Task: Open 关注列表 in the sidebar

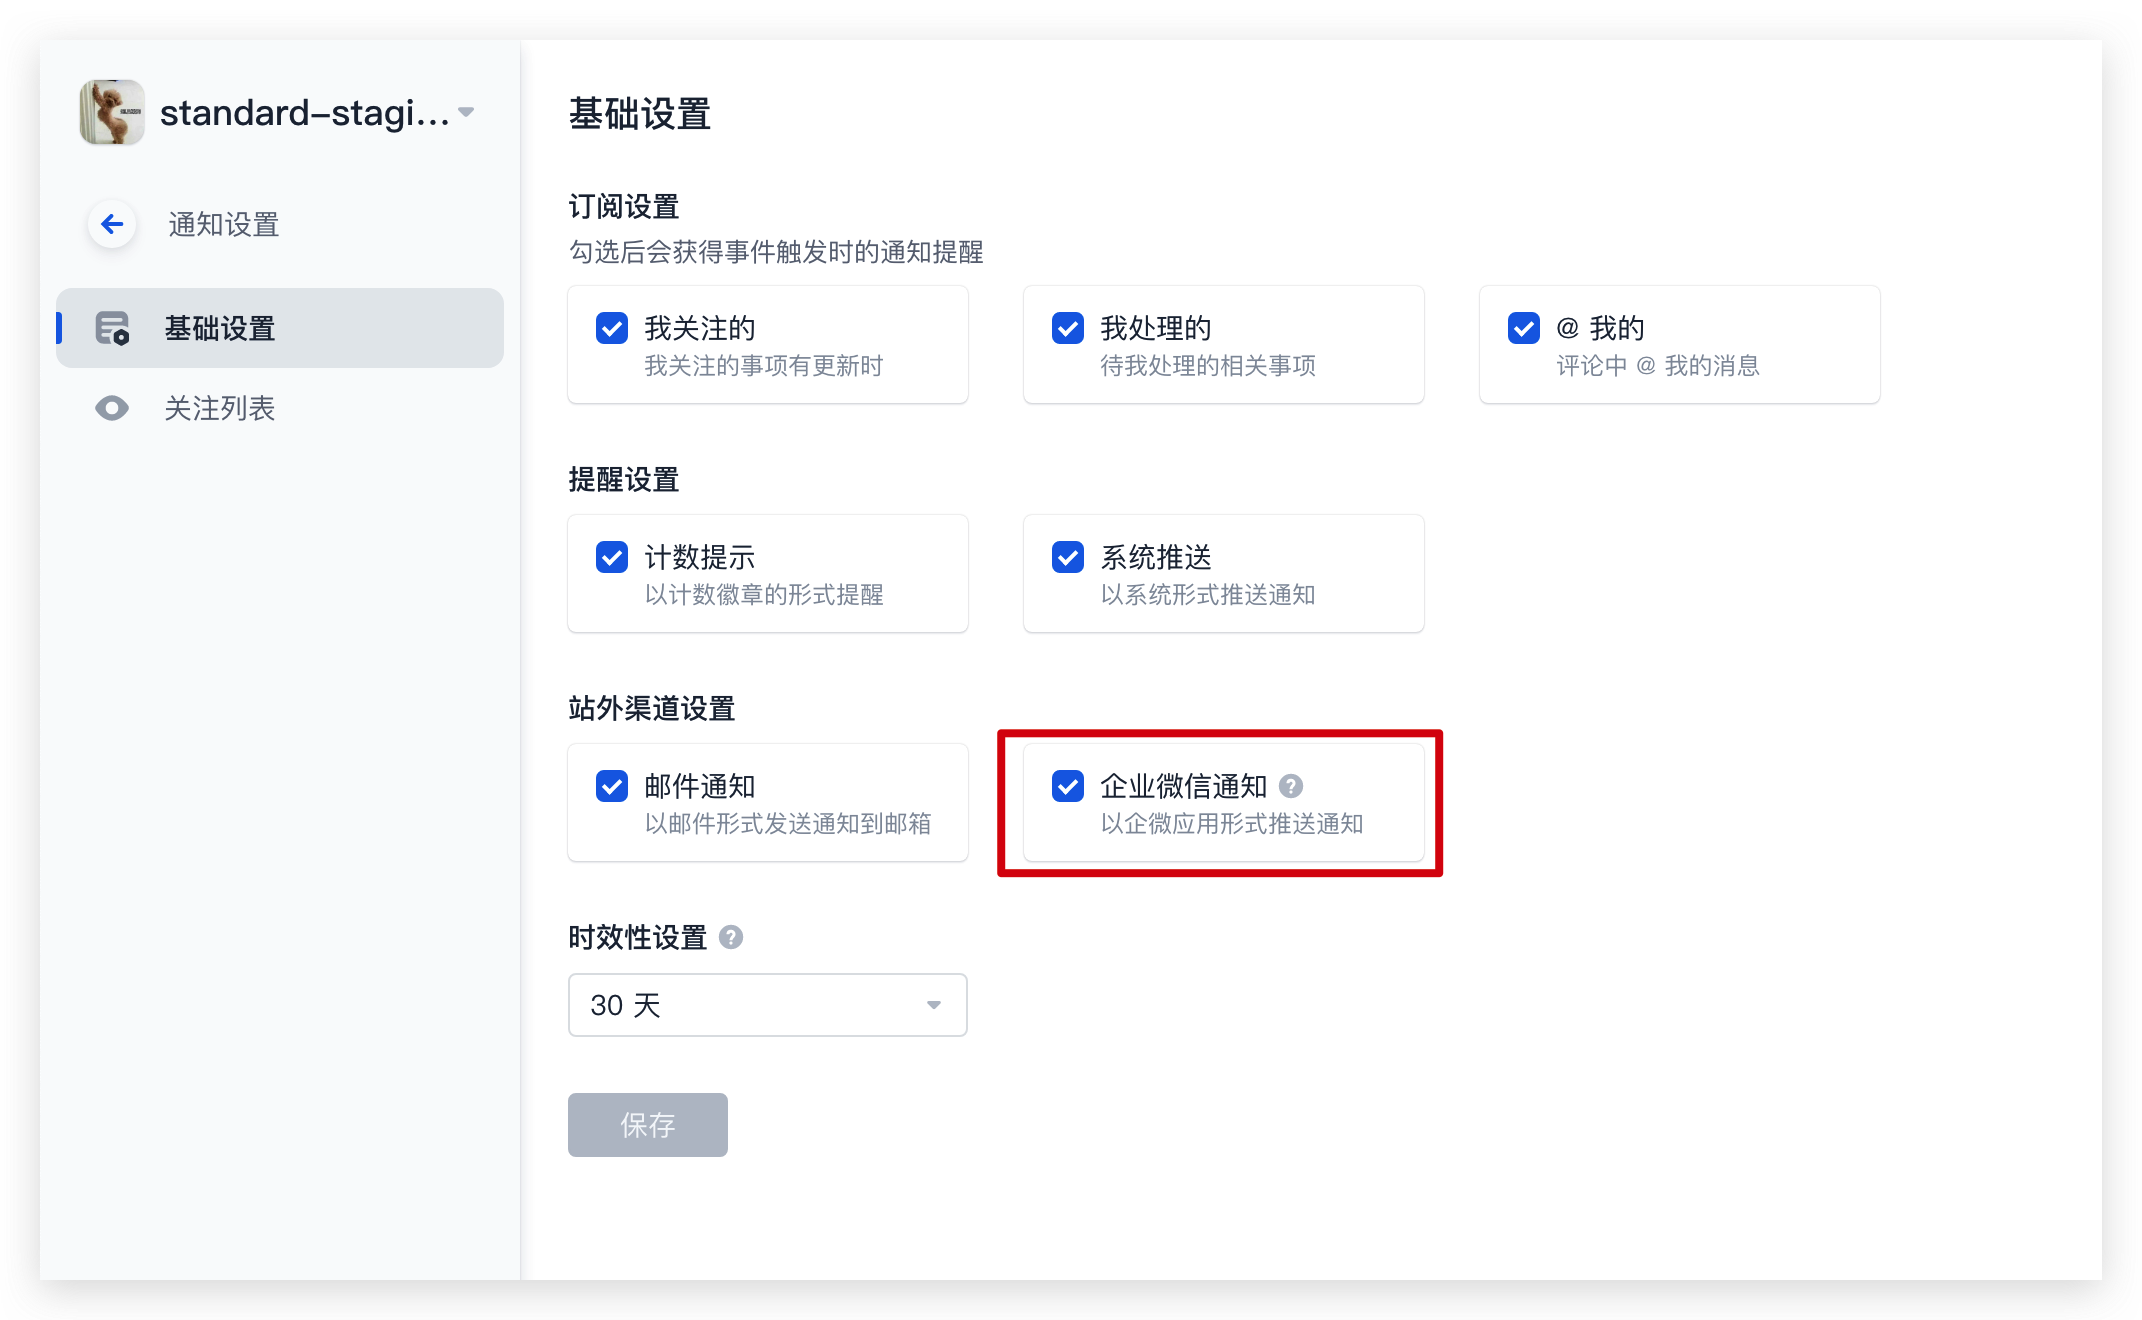Action: pyautogui.click(x=280, y=408)
